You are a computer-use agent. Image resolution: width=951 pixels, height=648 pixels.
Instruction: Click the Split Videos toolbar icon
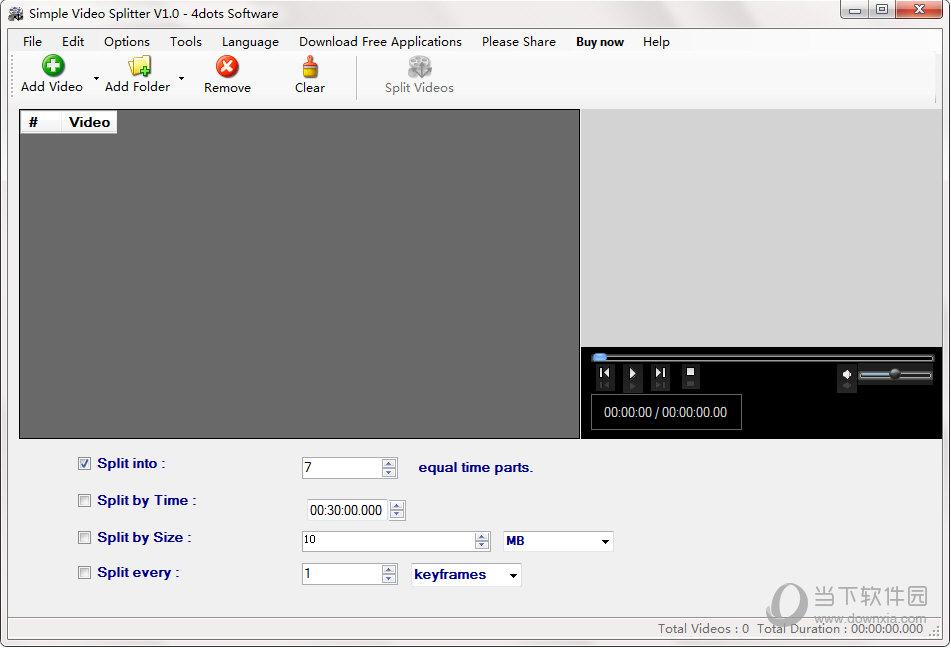click(419, 67)
